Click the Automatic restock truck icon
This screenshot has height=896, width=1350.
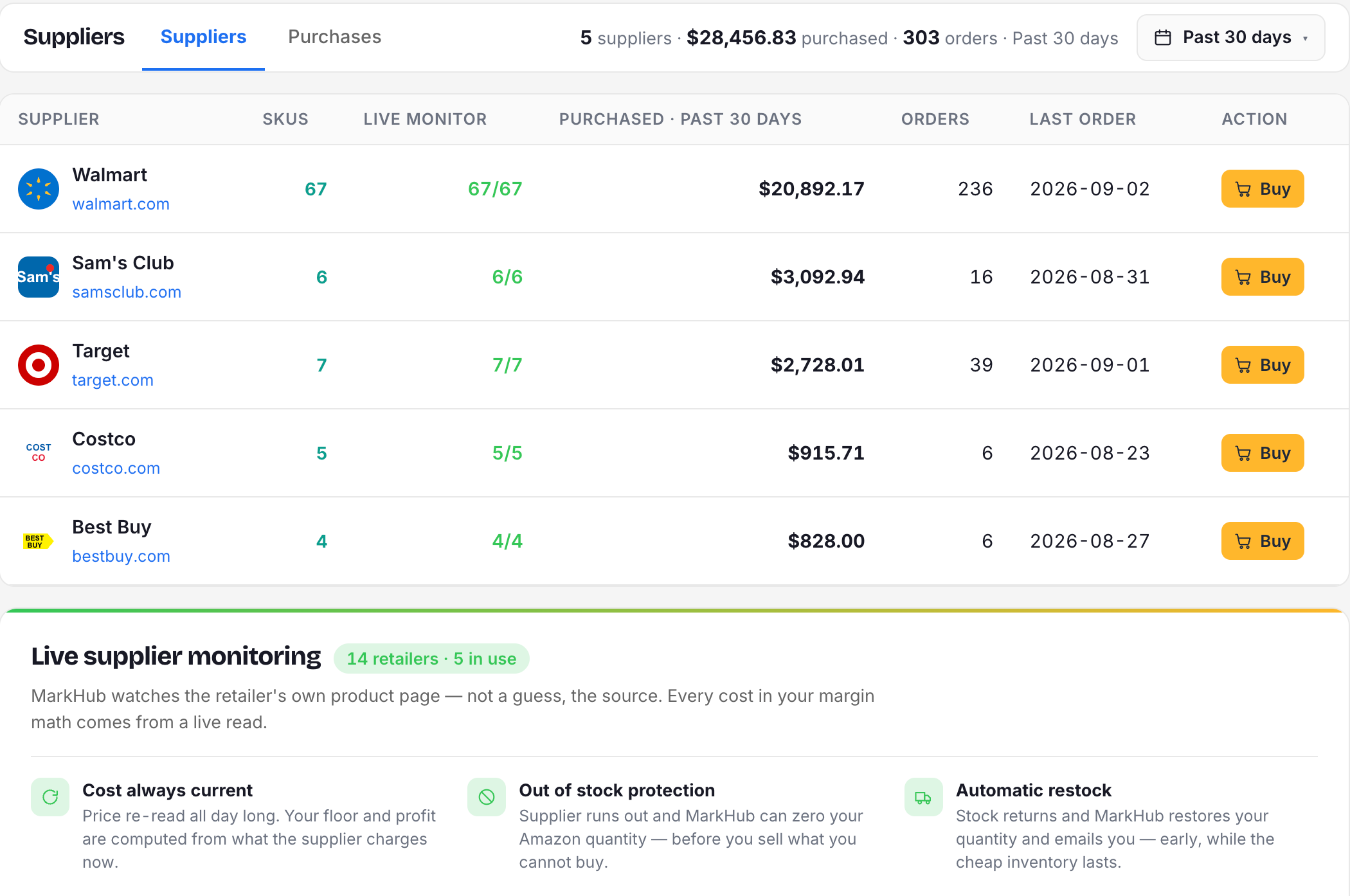923,797
